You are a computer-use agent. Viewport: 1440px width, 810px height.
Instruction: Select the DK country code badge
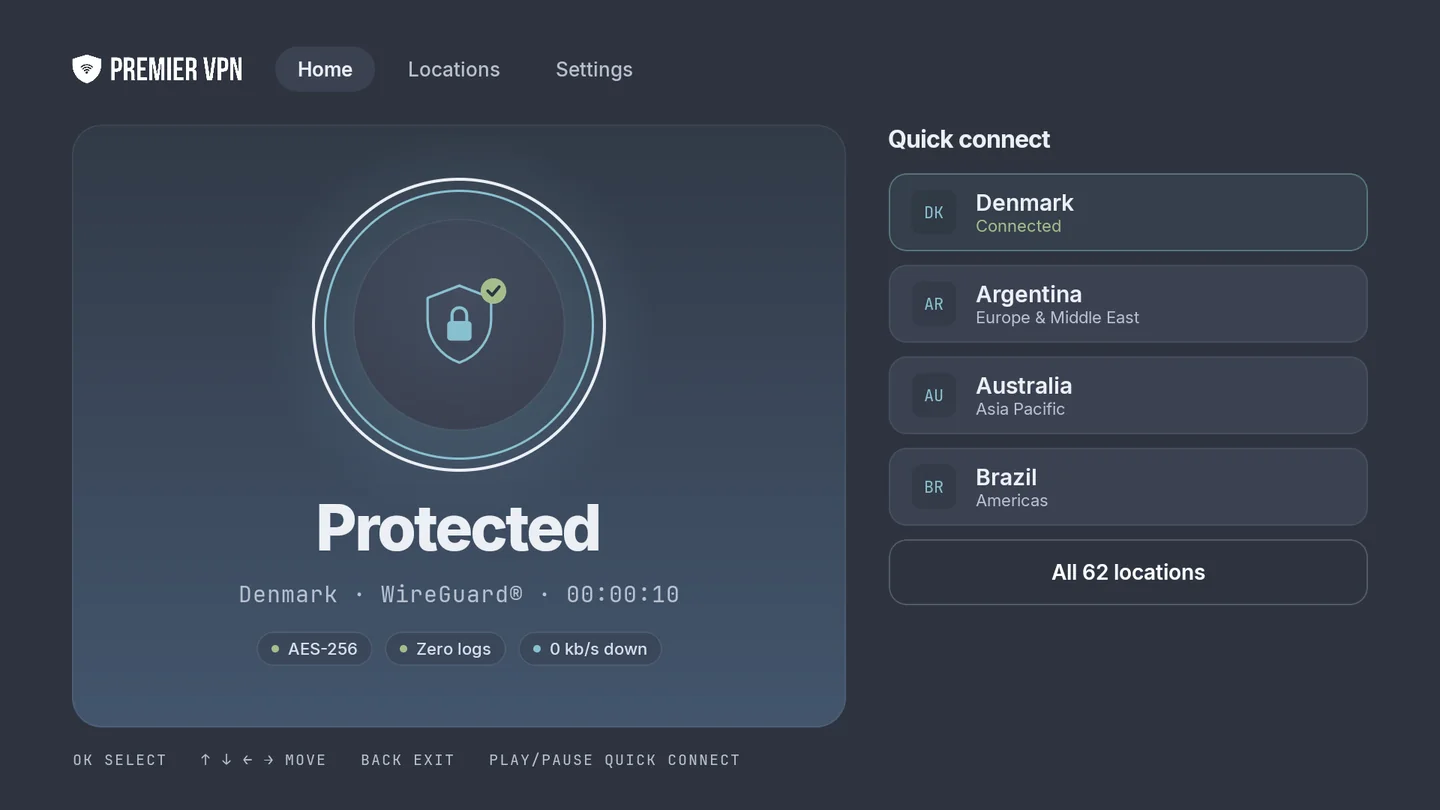(x=934, y=212)
